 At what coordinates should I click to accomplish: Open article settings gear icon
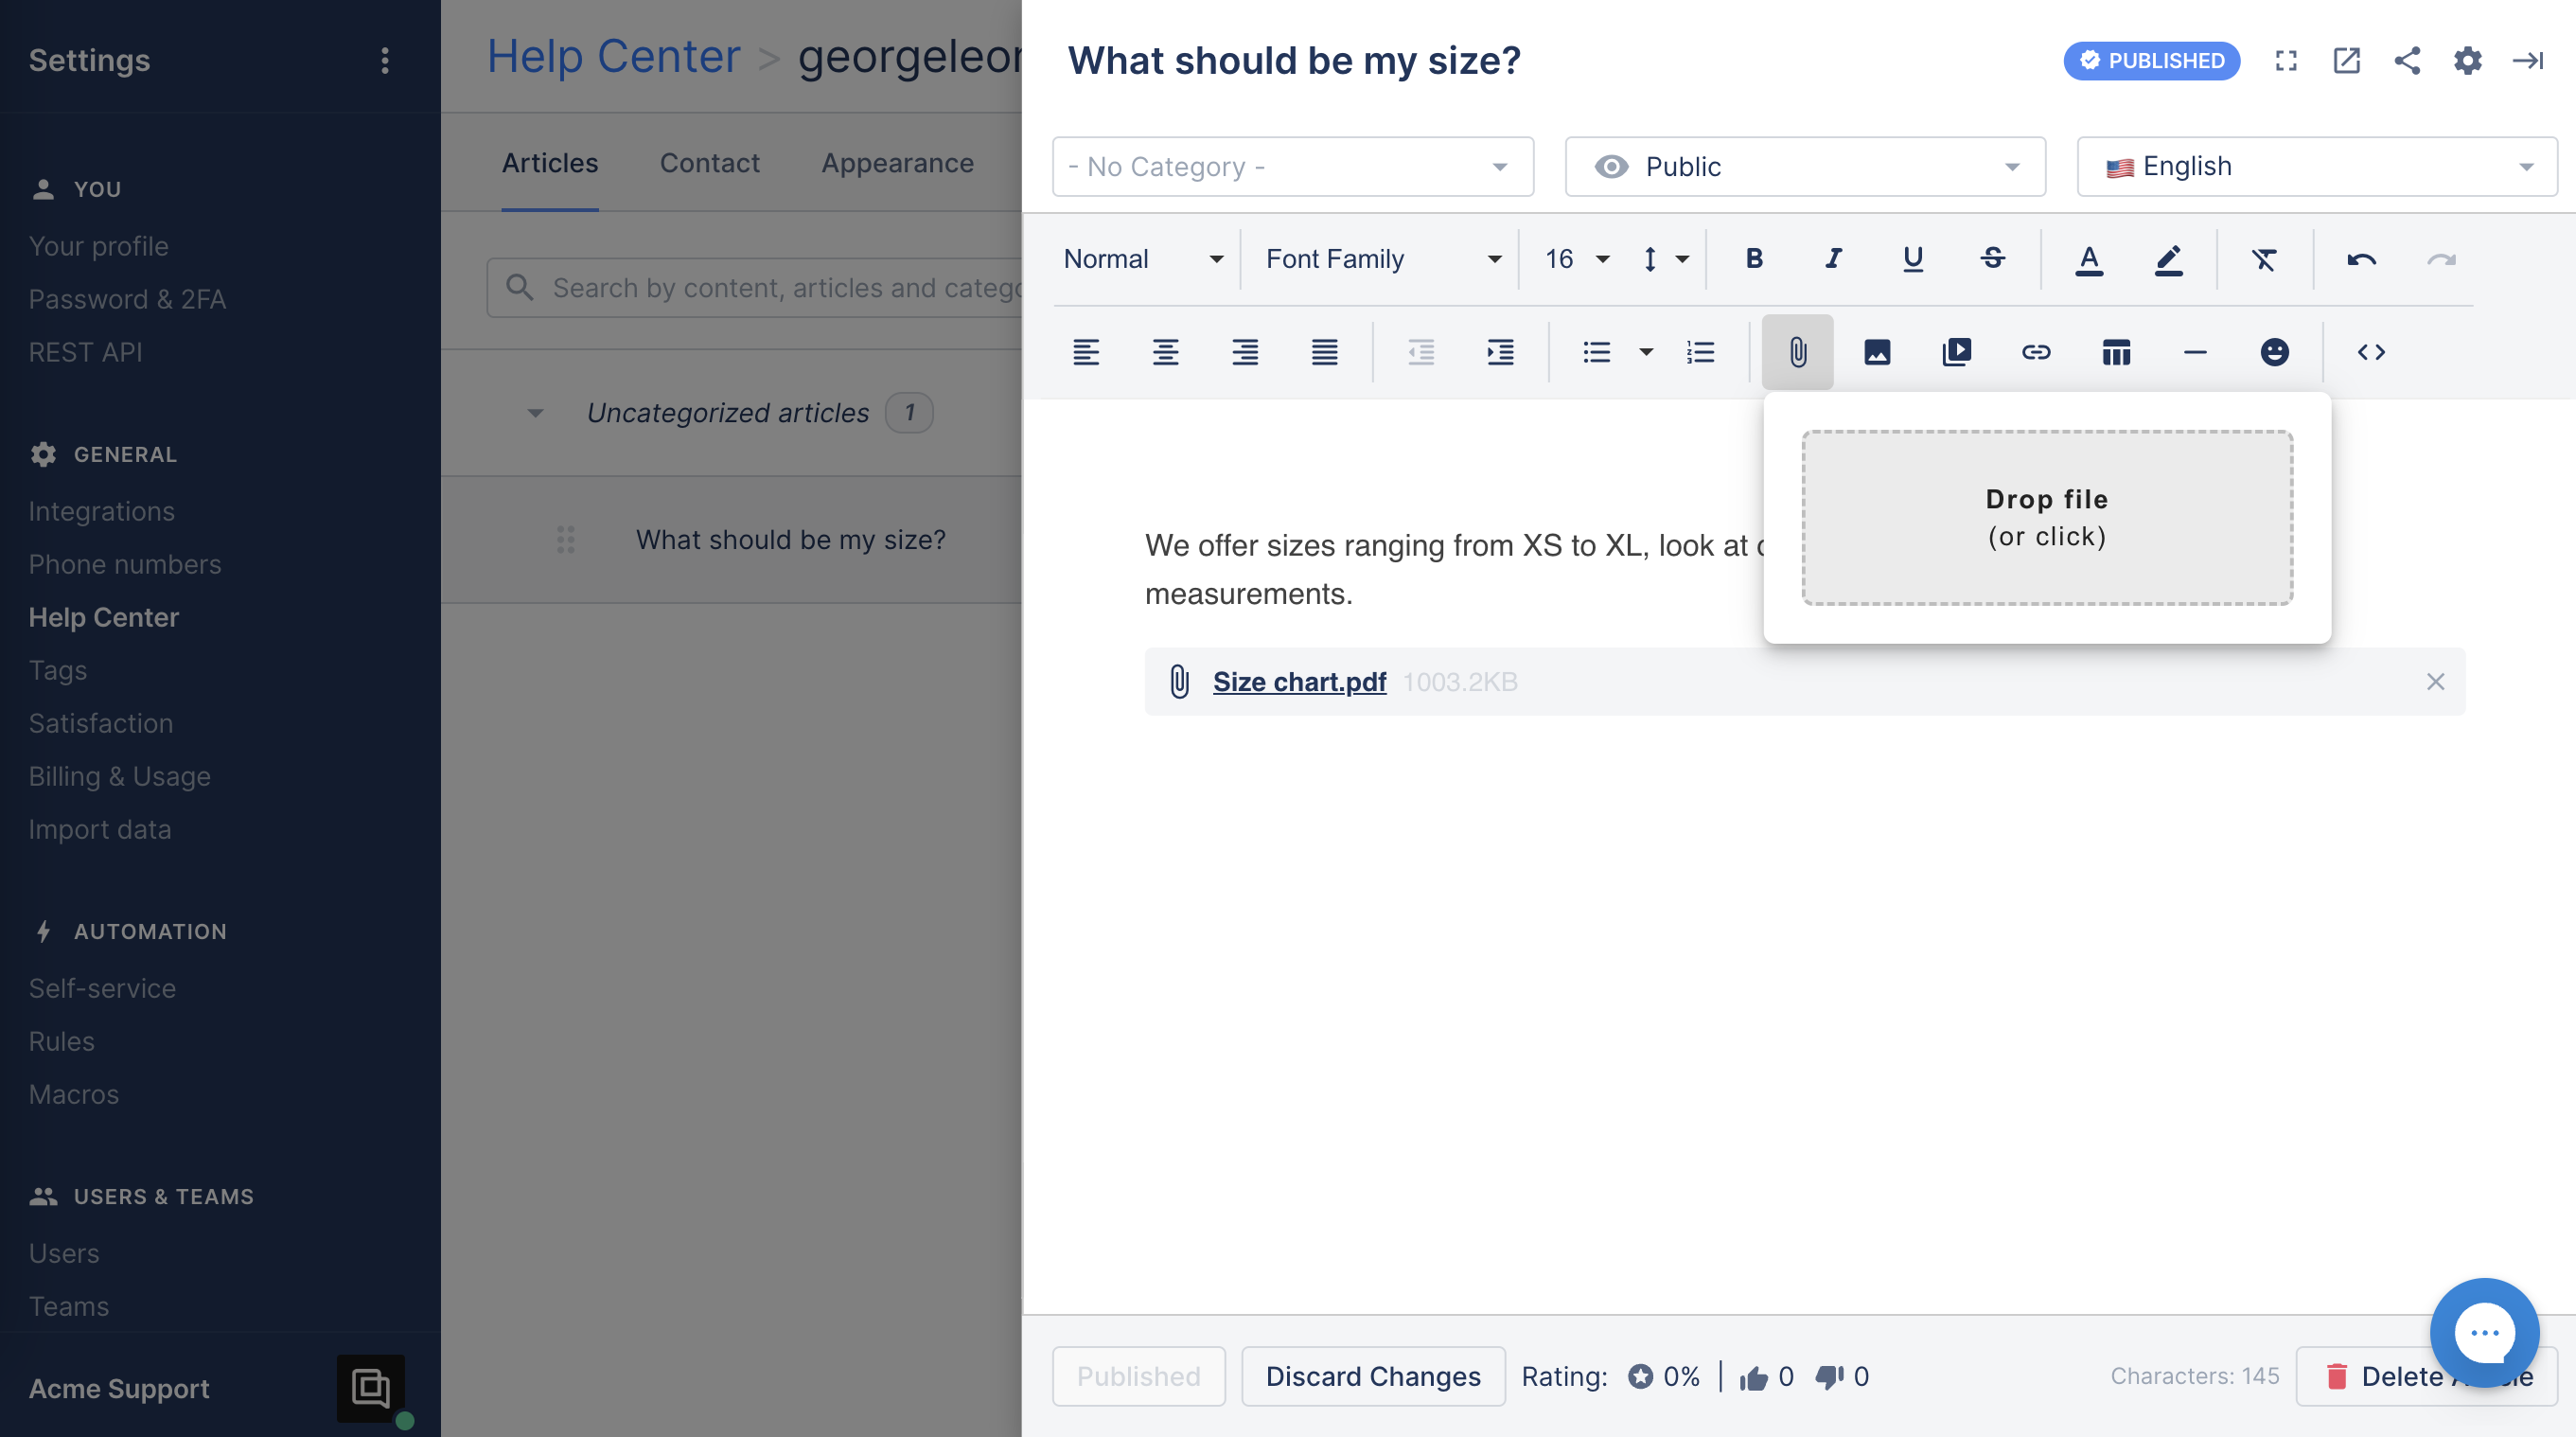(2467, 61)
